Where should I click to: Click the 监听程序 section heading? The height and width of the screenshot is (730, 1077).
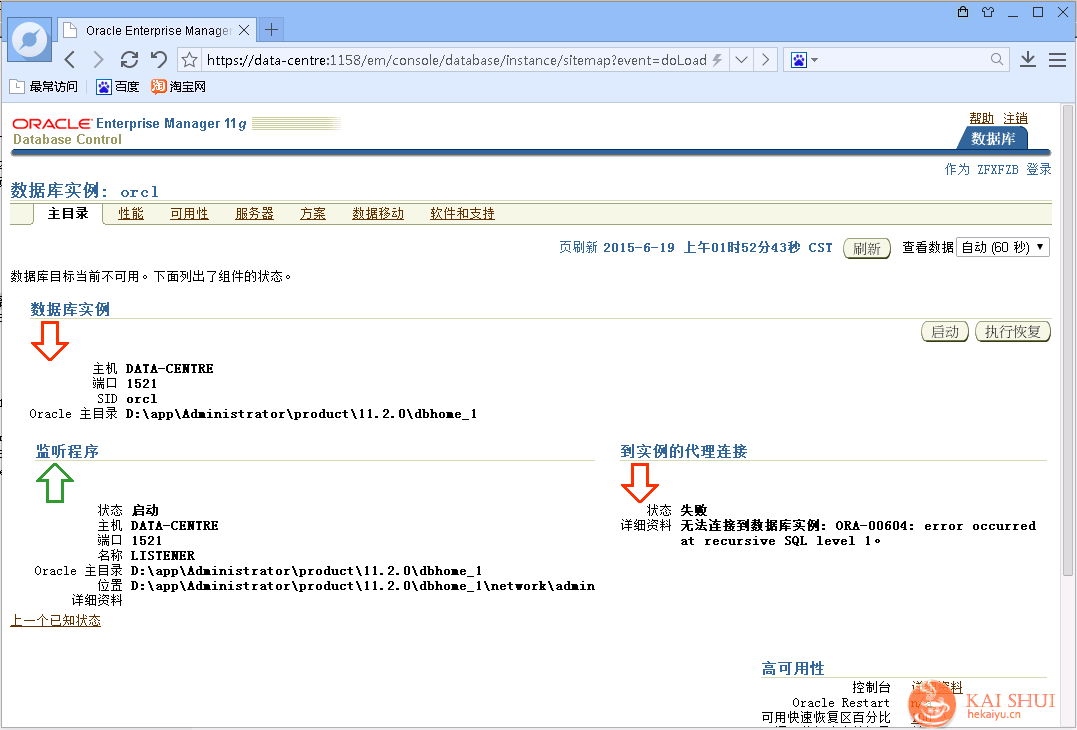tap(67, 451)
